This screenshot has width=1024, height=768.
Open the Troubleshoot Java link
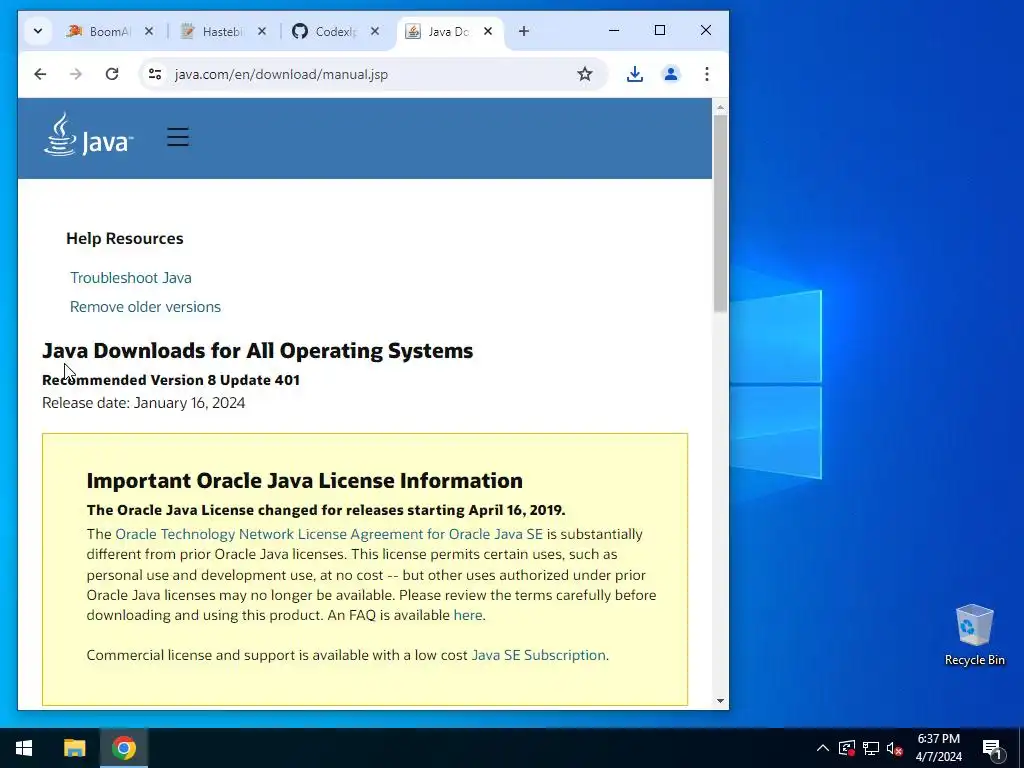131,278
